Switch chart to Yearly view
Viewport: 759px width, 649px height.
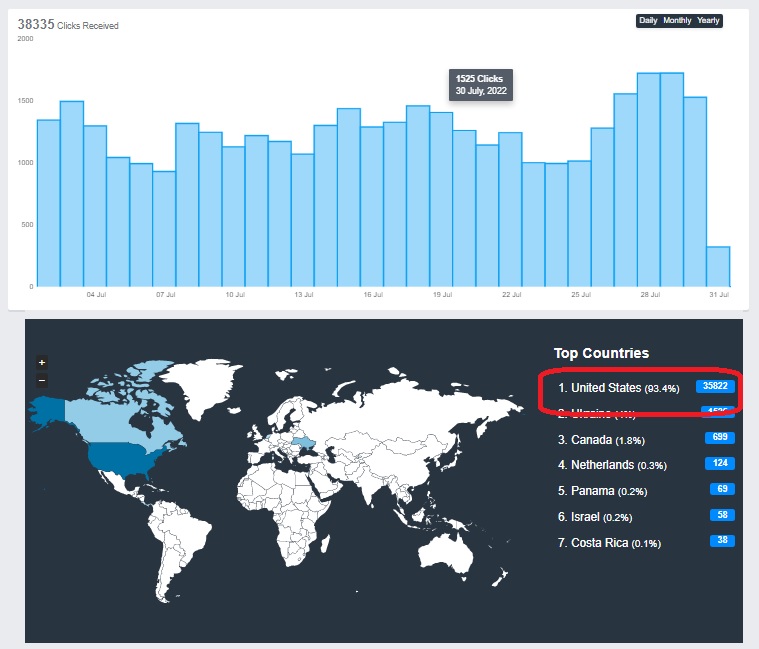click(x=708, y=21)
